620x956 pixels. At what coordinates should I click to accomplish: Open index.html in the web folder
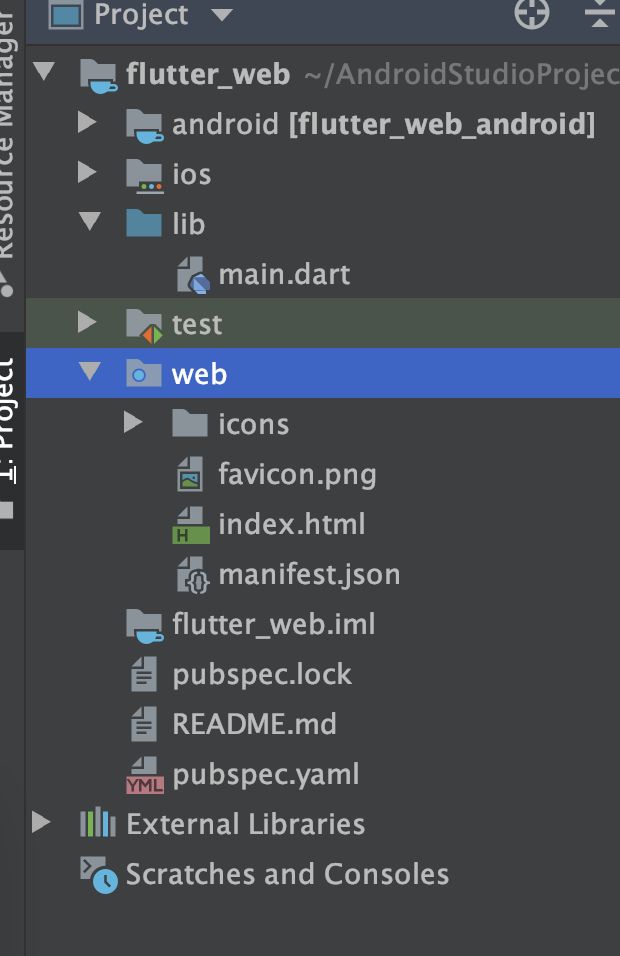click(291, 524)
